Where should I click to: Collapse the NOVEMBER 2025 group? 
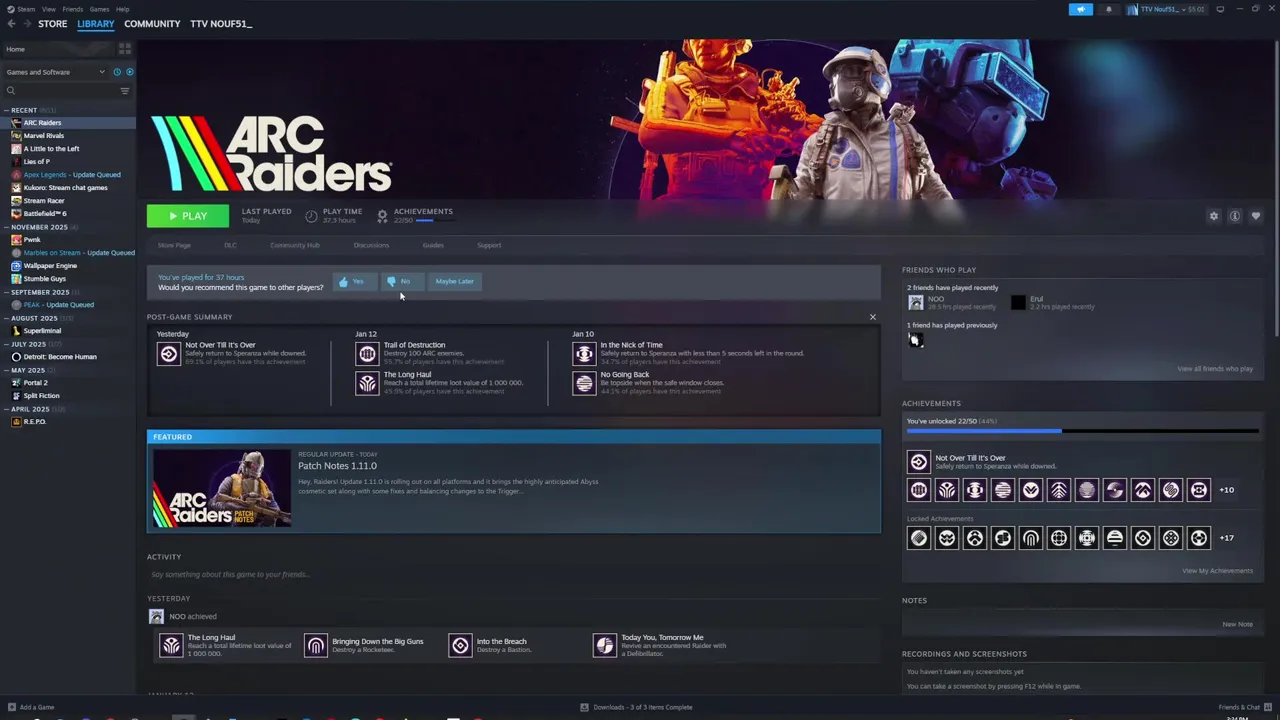[6, 227]
